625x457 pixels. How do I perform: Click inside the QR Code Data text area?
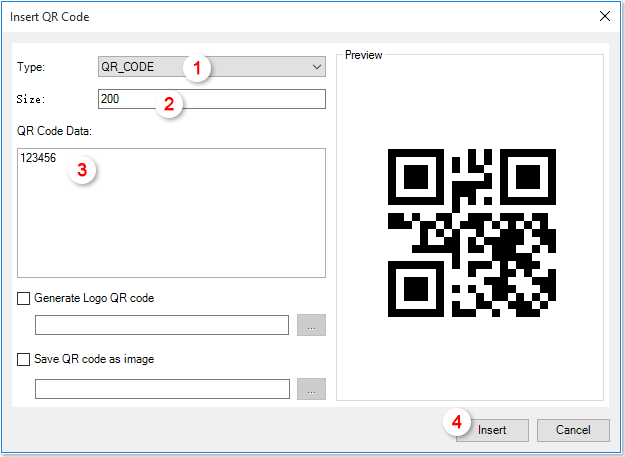pos(171,213)
